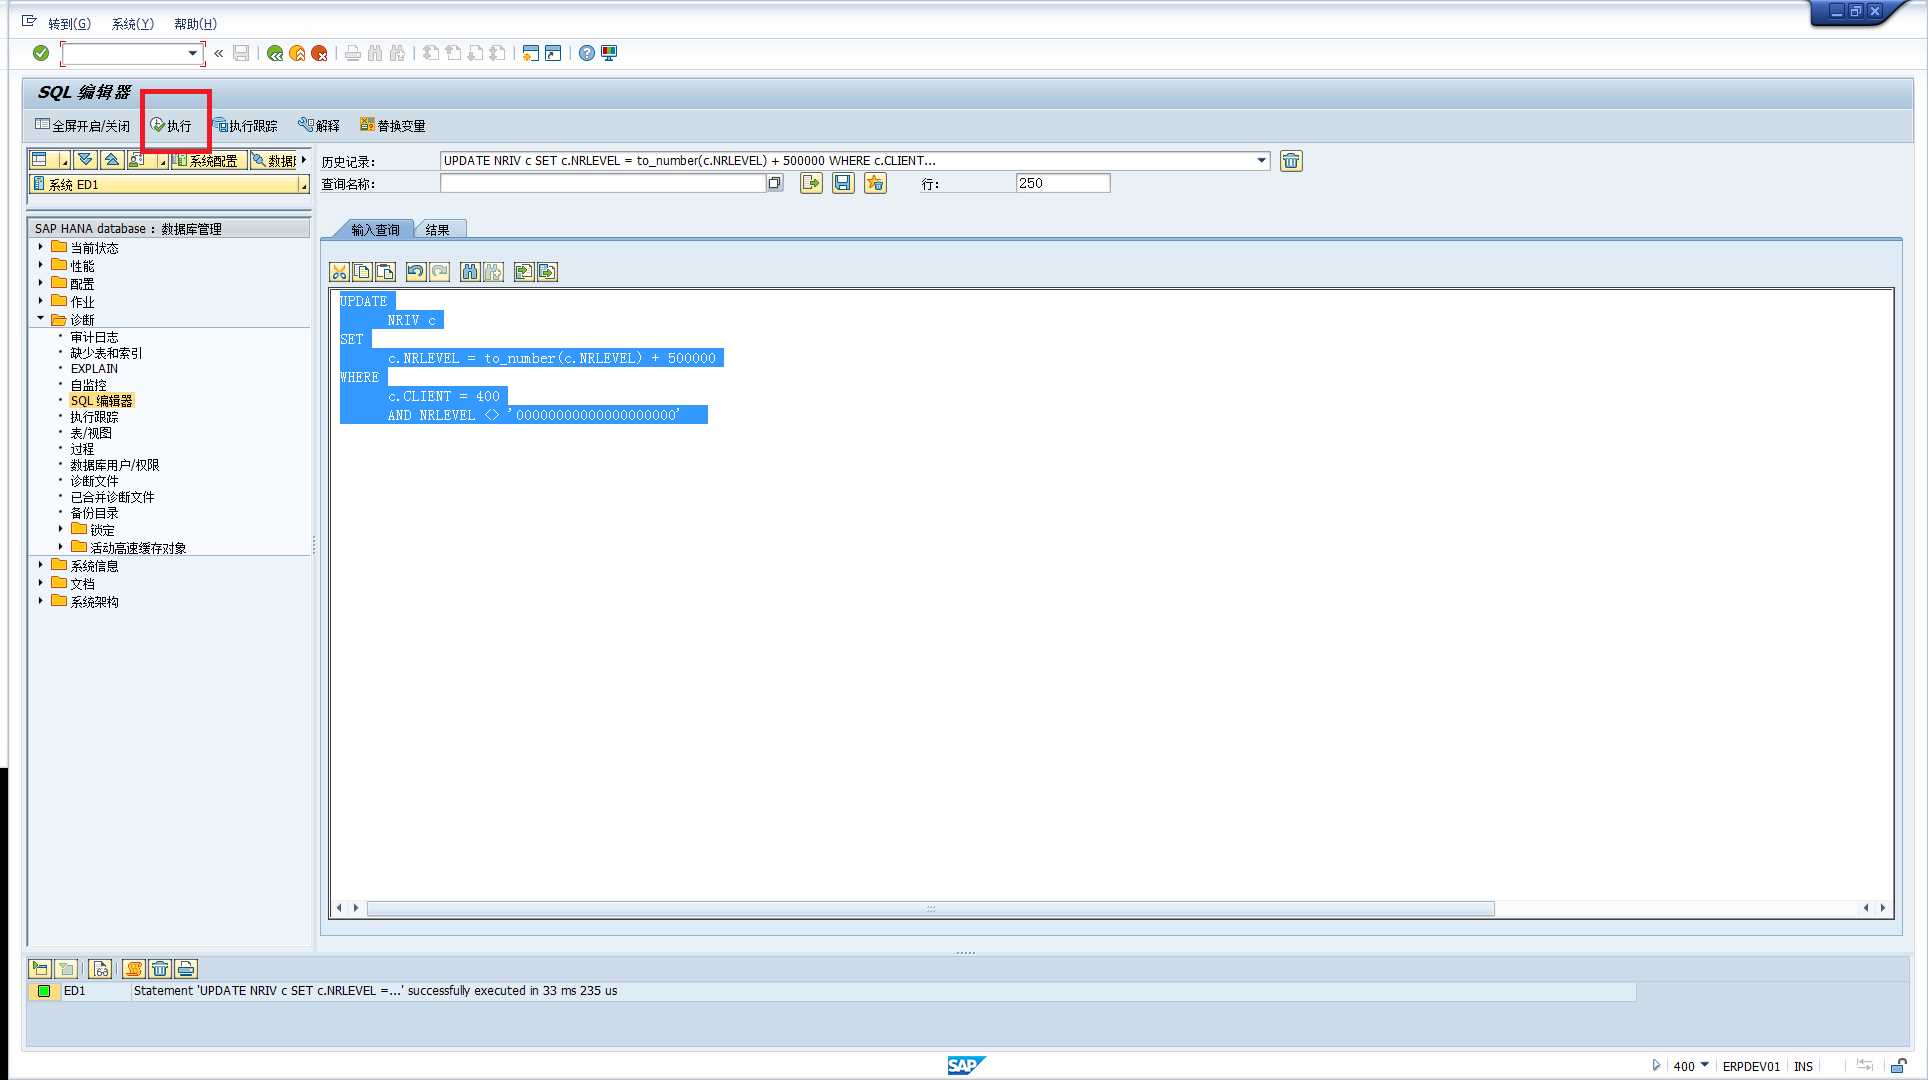Expand the 文档 folder

[x=41, y=583]
